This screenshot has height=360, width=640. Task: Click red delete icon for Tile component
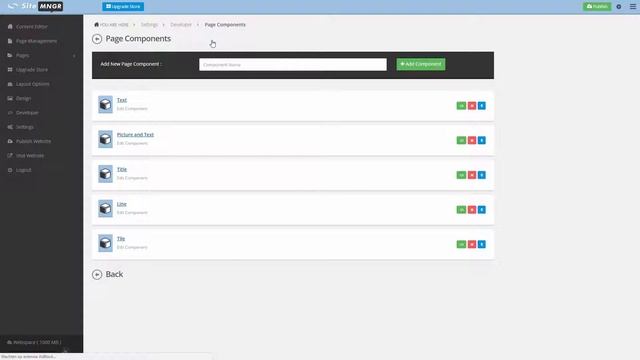pyautogui.click(x=472, y=244)
